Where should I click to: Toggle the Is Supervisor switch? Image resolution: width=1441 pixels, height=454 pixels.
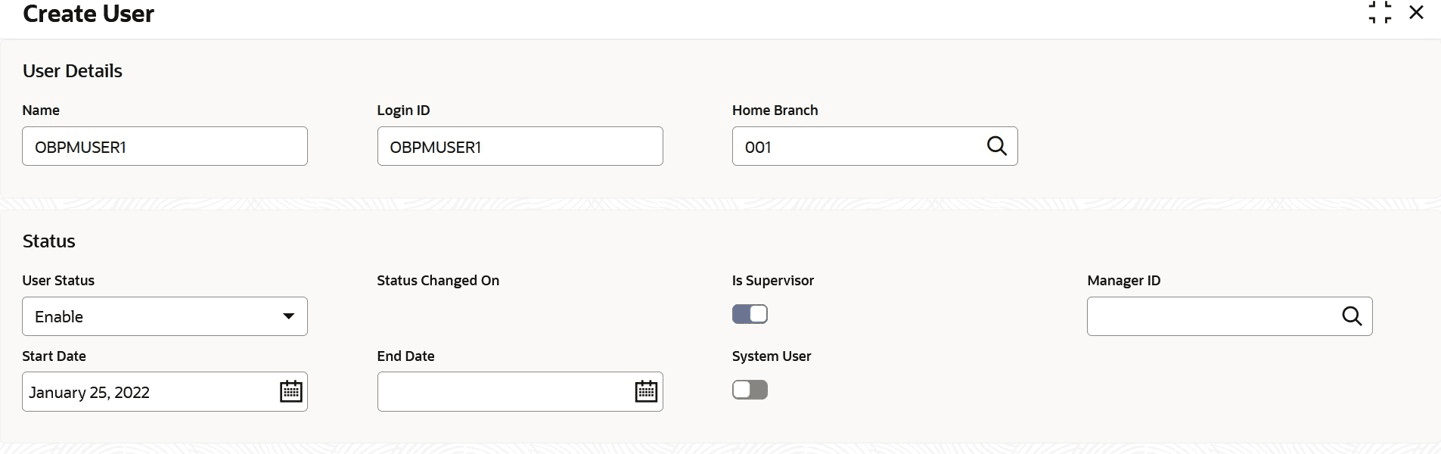pyautogui.click(x=750, y=315)
